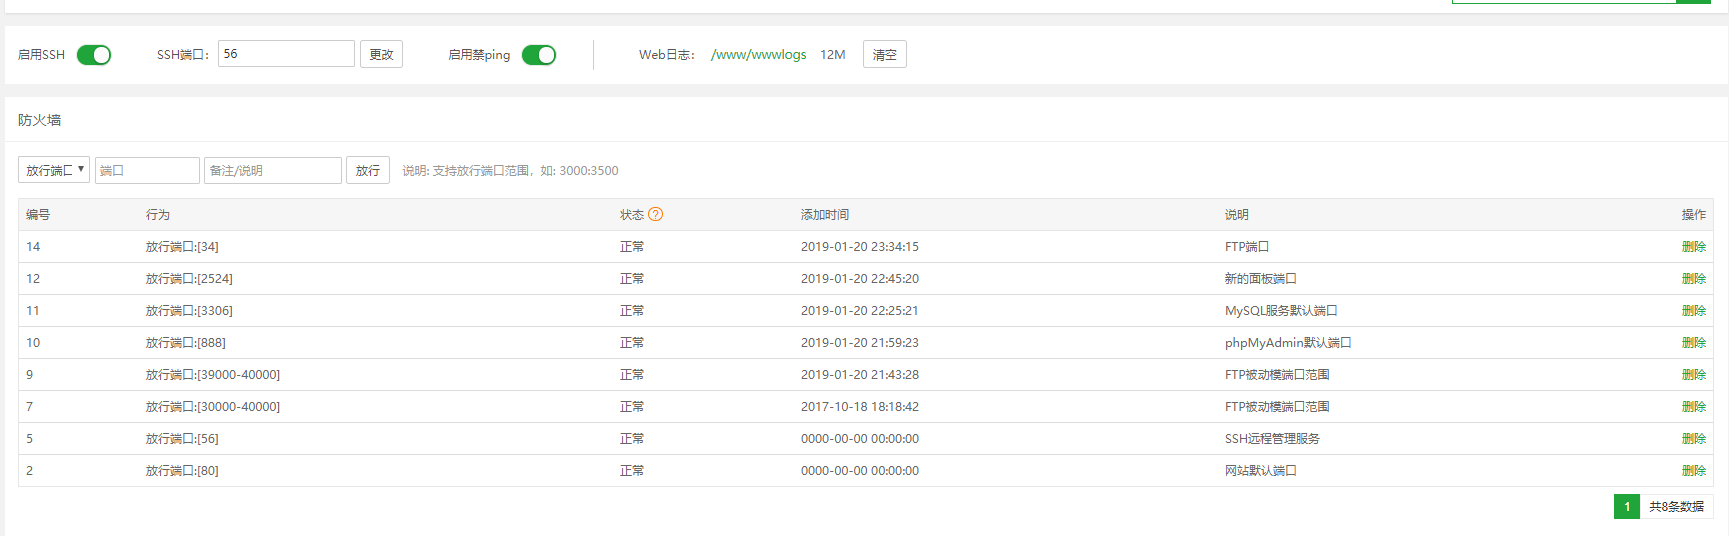Click the phpMyAdmin默认端口 description cell
The width and height of the screenshot is (1729, 536).
[1288, 343]
